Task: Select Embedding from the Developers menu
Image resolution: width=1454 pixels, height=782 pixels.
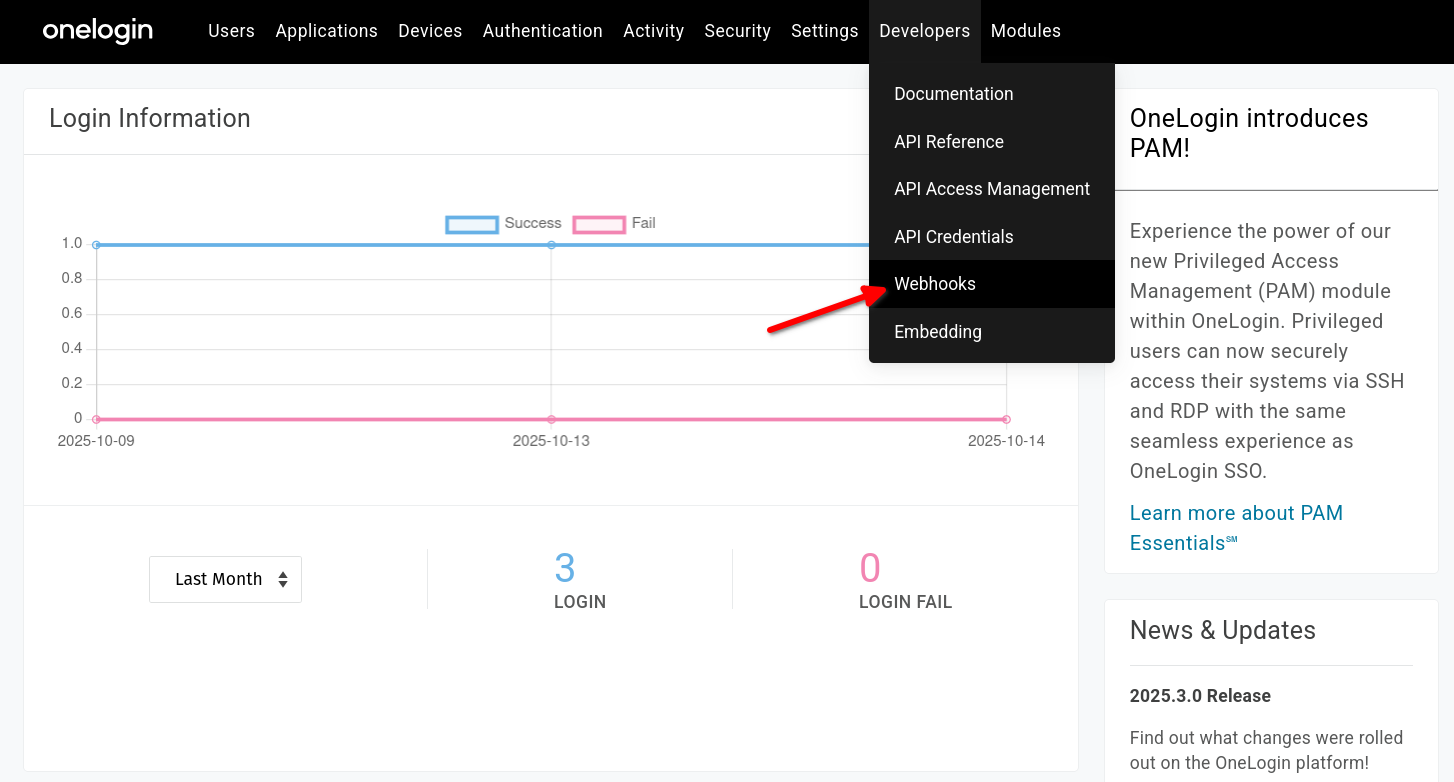Action: coord(937,332)
